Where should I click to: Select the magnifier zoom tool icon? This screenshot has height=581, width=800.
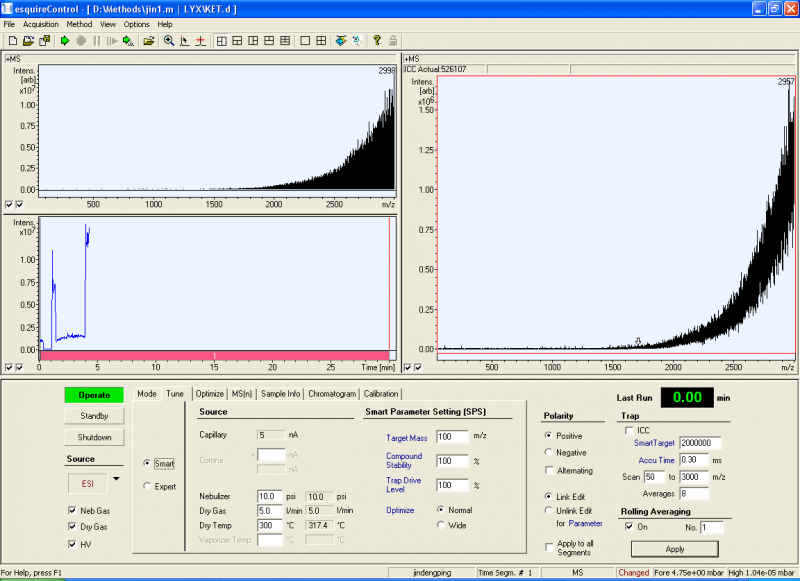(169, 41)
